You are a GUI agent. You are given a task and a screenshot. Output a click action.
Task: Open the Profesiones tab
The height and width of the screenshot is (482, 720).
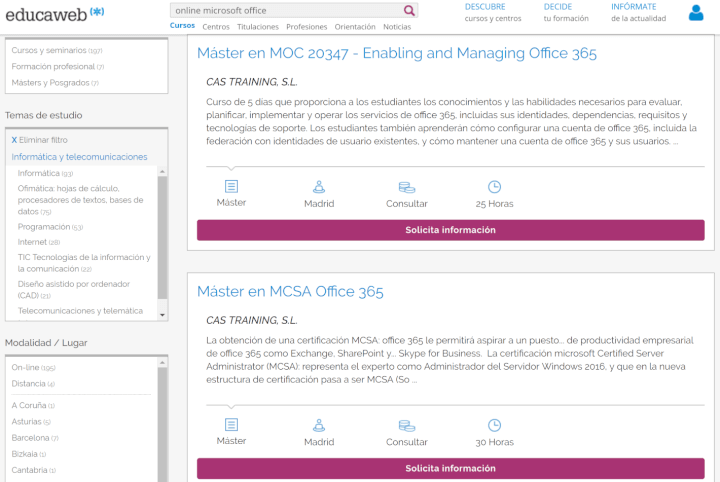point(306,27)
